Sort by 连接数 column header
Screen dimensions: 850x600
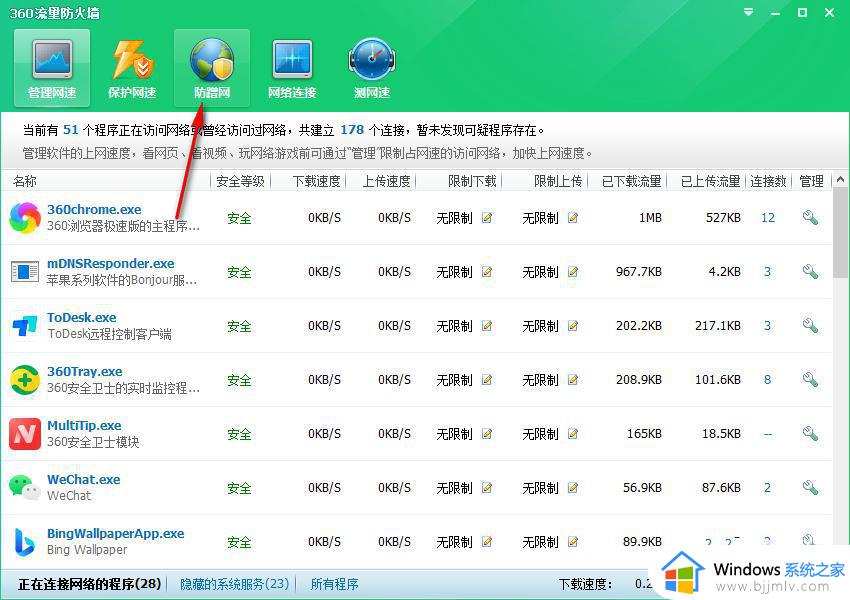click(768, 181)
